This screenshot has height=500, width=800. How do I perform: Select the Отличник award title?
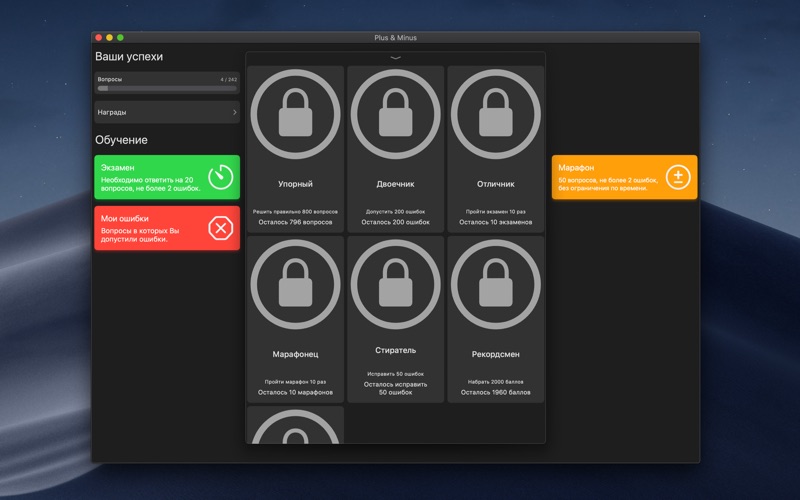495,184
